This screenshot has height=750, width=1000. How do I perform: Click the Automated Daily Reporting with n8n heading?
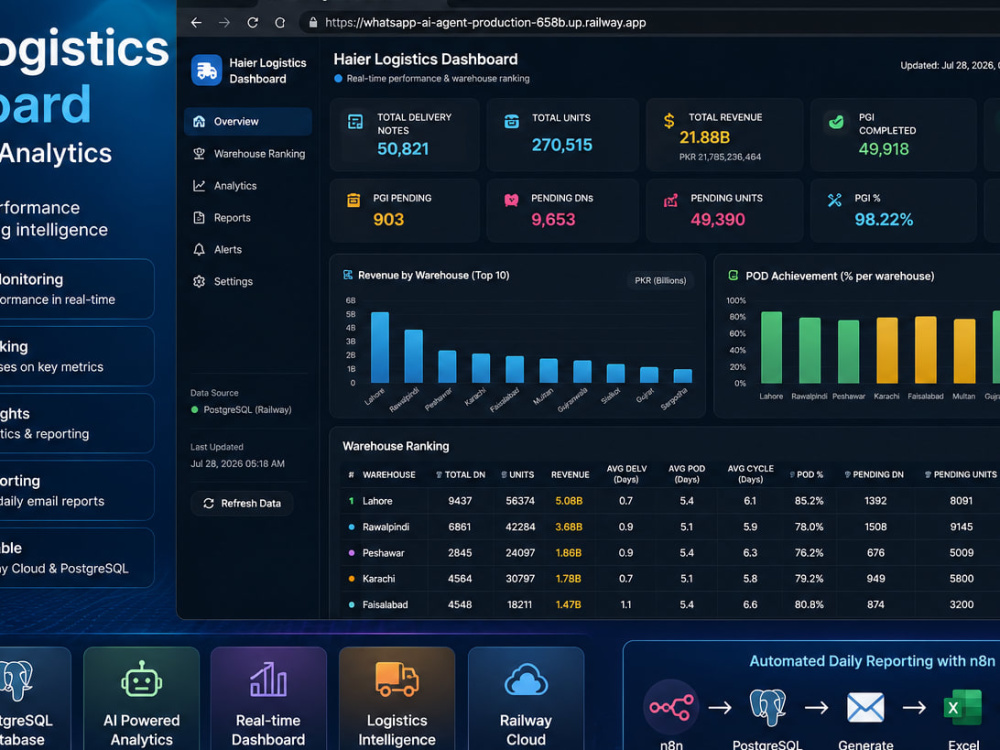click(x=872, y=661)
